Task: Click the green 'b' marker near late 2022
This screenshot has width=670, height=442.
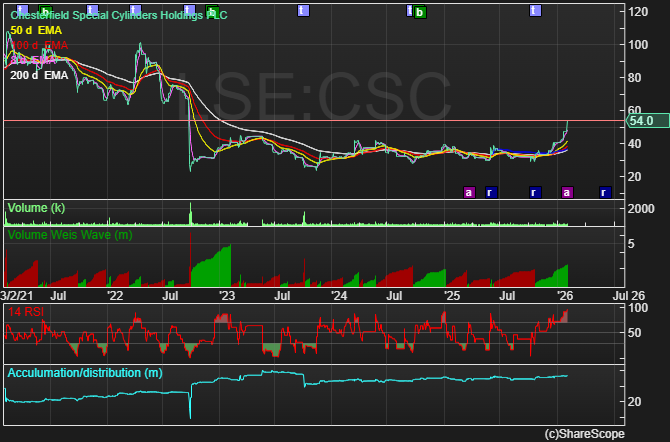Action: pyautogui.click(x=210, y=12)
